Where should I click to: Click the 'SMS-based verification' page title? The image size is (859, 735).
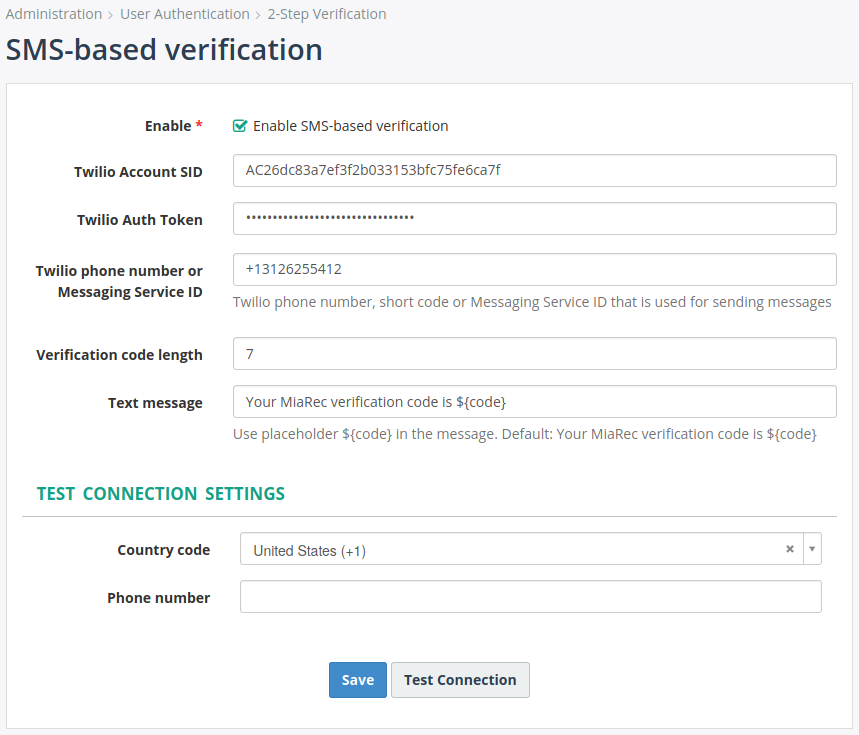[164, 49]
